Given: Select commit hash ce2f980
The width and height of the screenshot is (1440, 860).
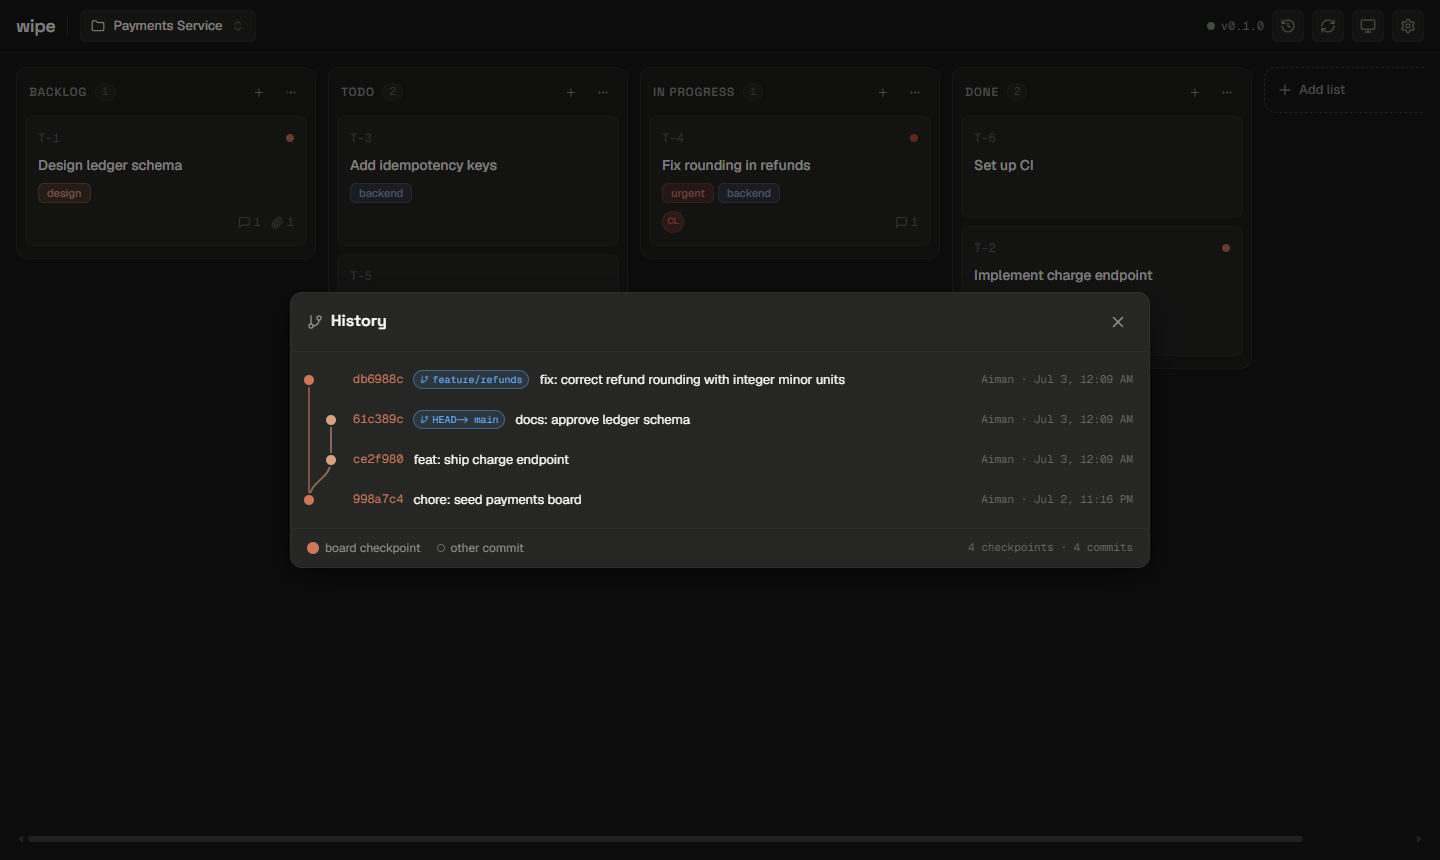Looking at the screenshot, I should point(378,460).
